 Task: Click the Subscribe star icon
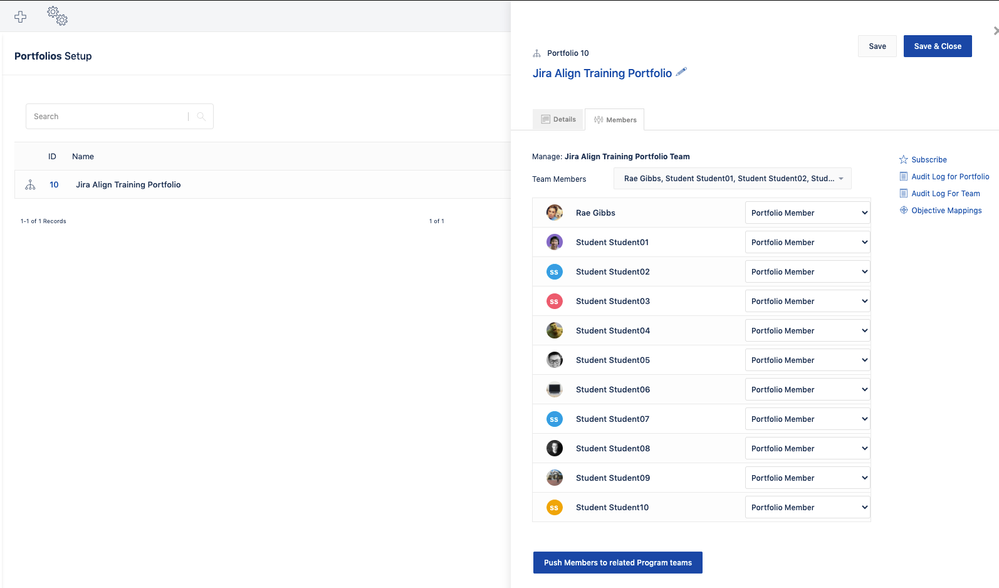point(903,160)
